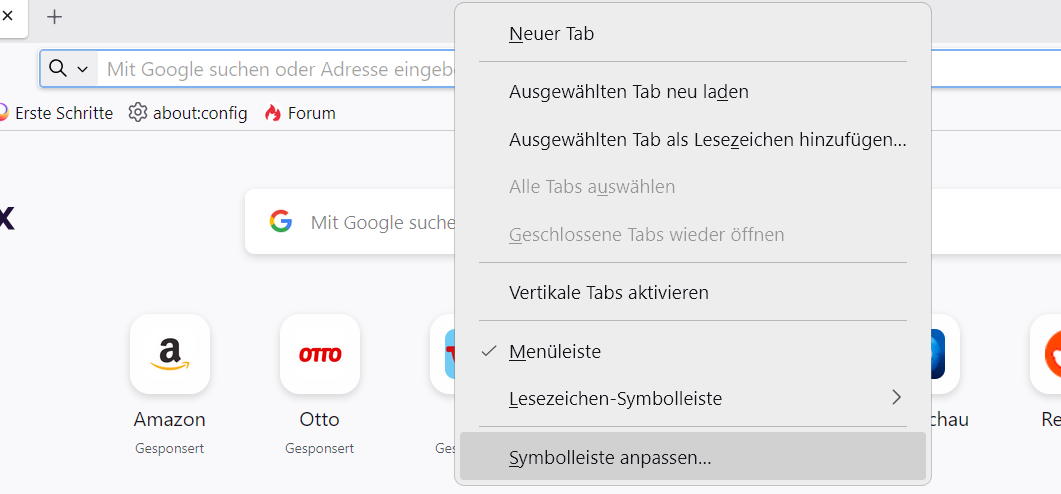This screenshot has height=494, width=1061.
Task: Choose Ausgewählten Tab neu laden
Action: click(x=628, y=91)
